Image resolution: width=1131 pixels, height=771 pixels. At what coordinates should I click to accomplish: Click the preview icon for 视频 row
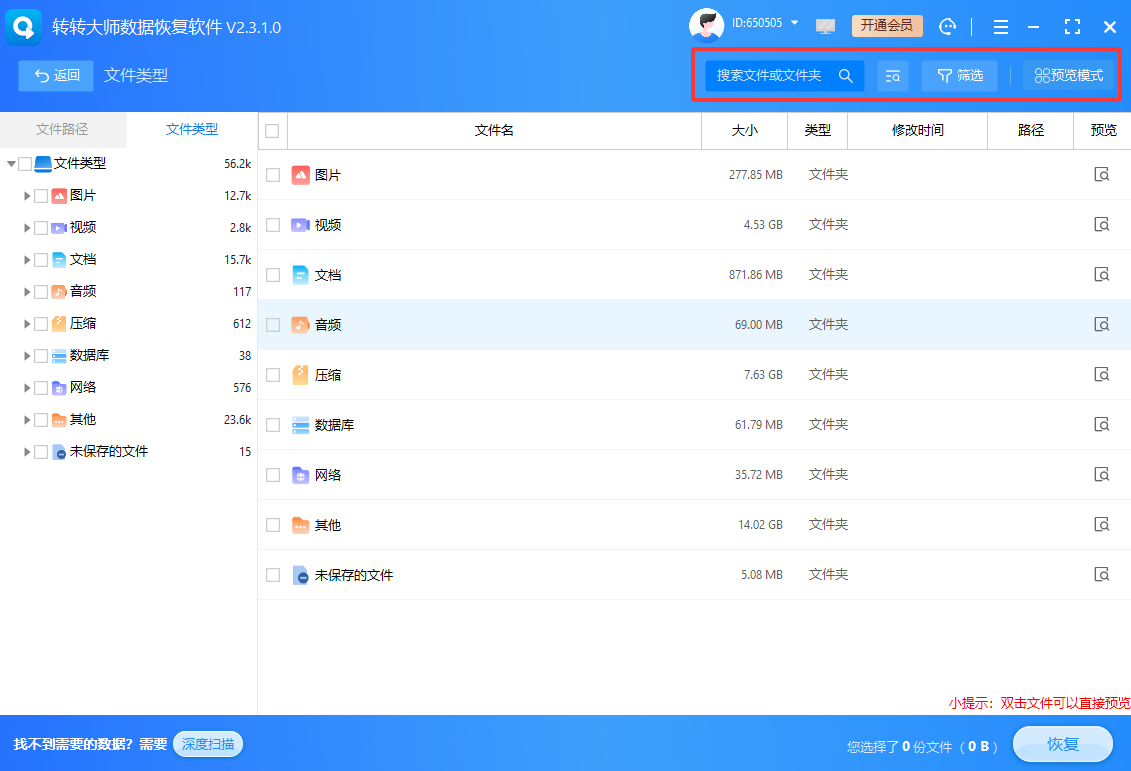[1101, 224]
